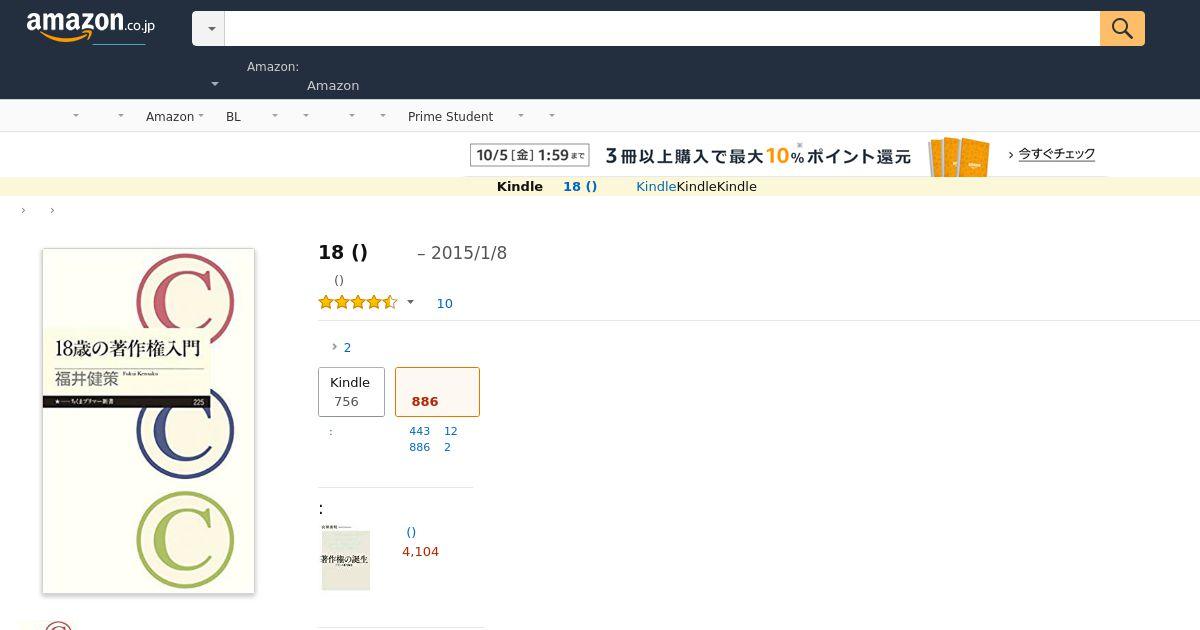Screen dimensions: 1200x630
Task: Open the "886" new price link below formats
Action: point(419,447)
